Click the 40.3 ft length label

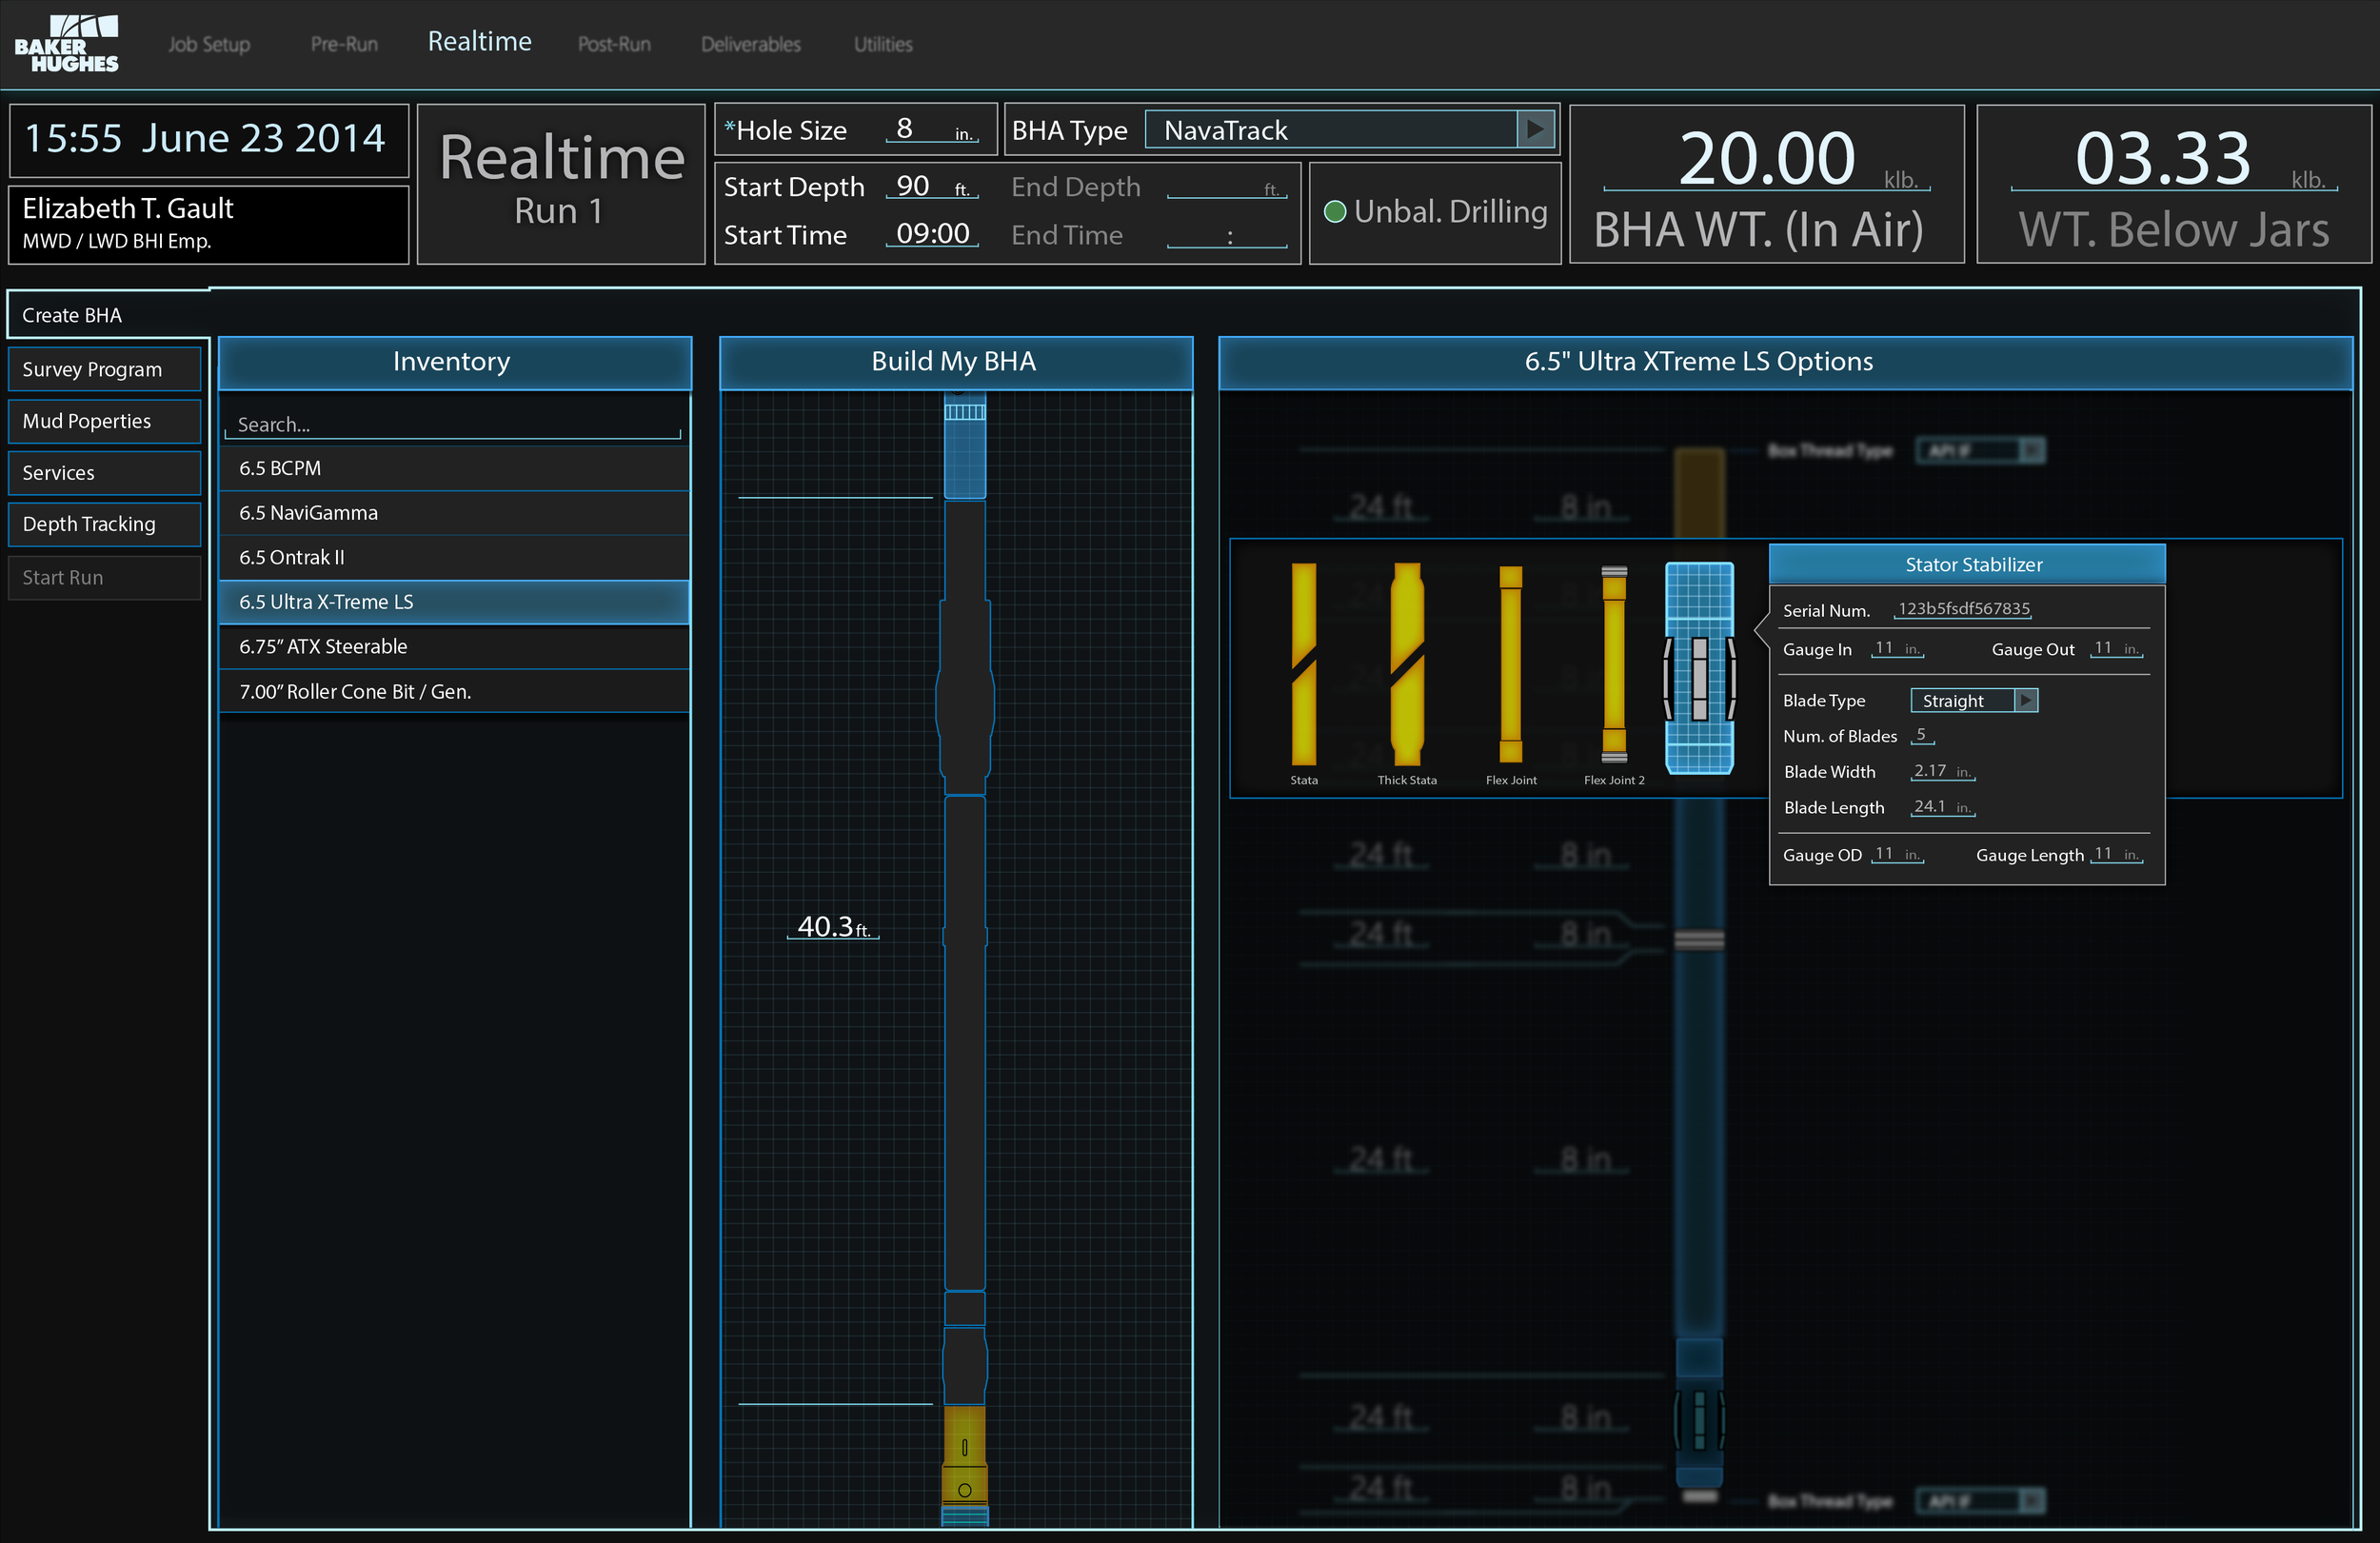pyautogui.click(x=833, y=926)
